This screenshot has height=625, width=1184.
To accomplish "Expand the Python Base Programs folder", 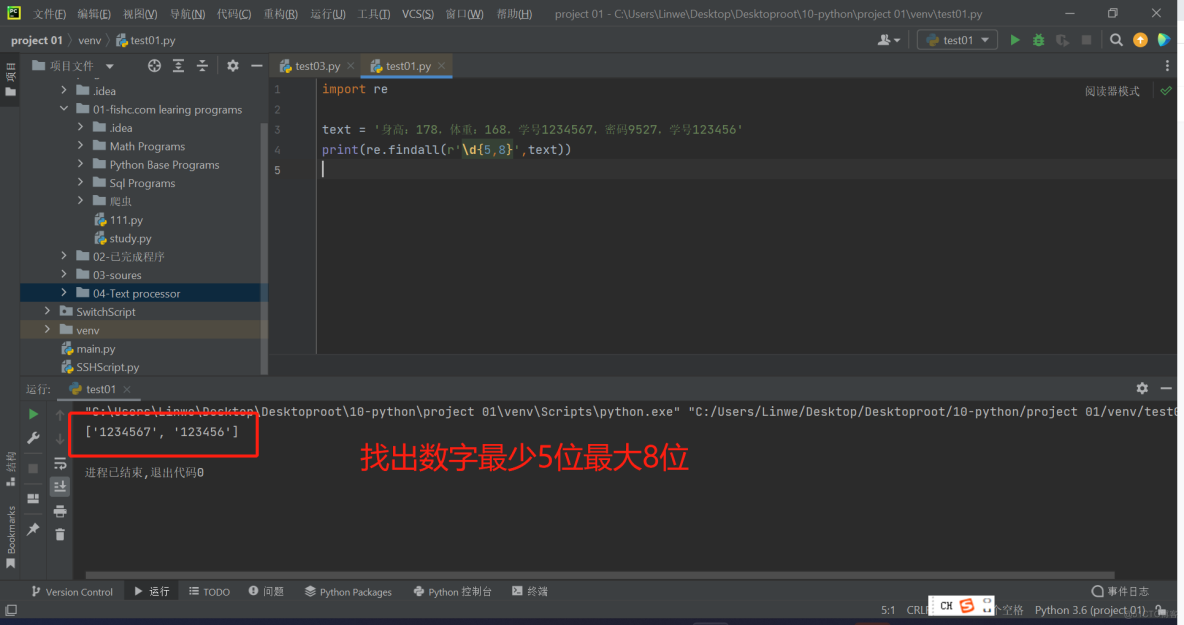I will click(81, 164).
